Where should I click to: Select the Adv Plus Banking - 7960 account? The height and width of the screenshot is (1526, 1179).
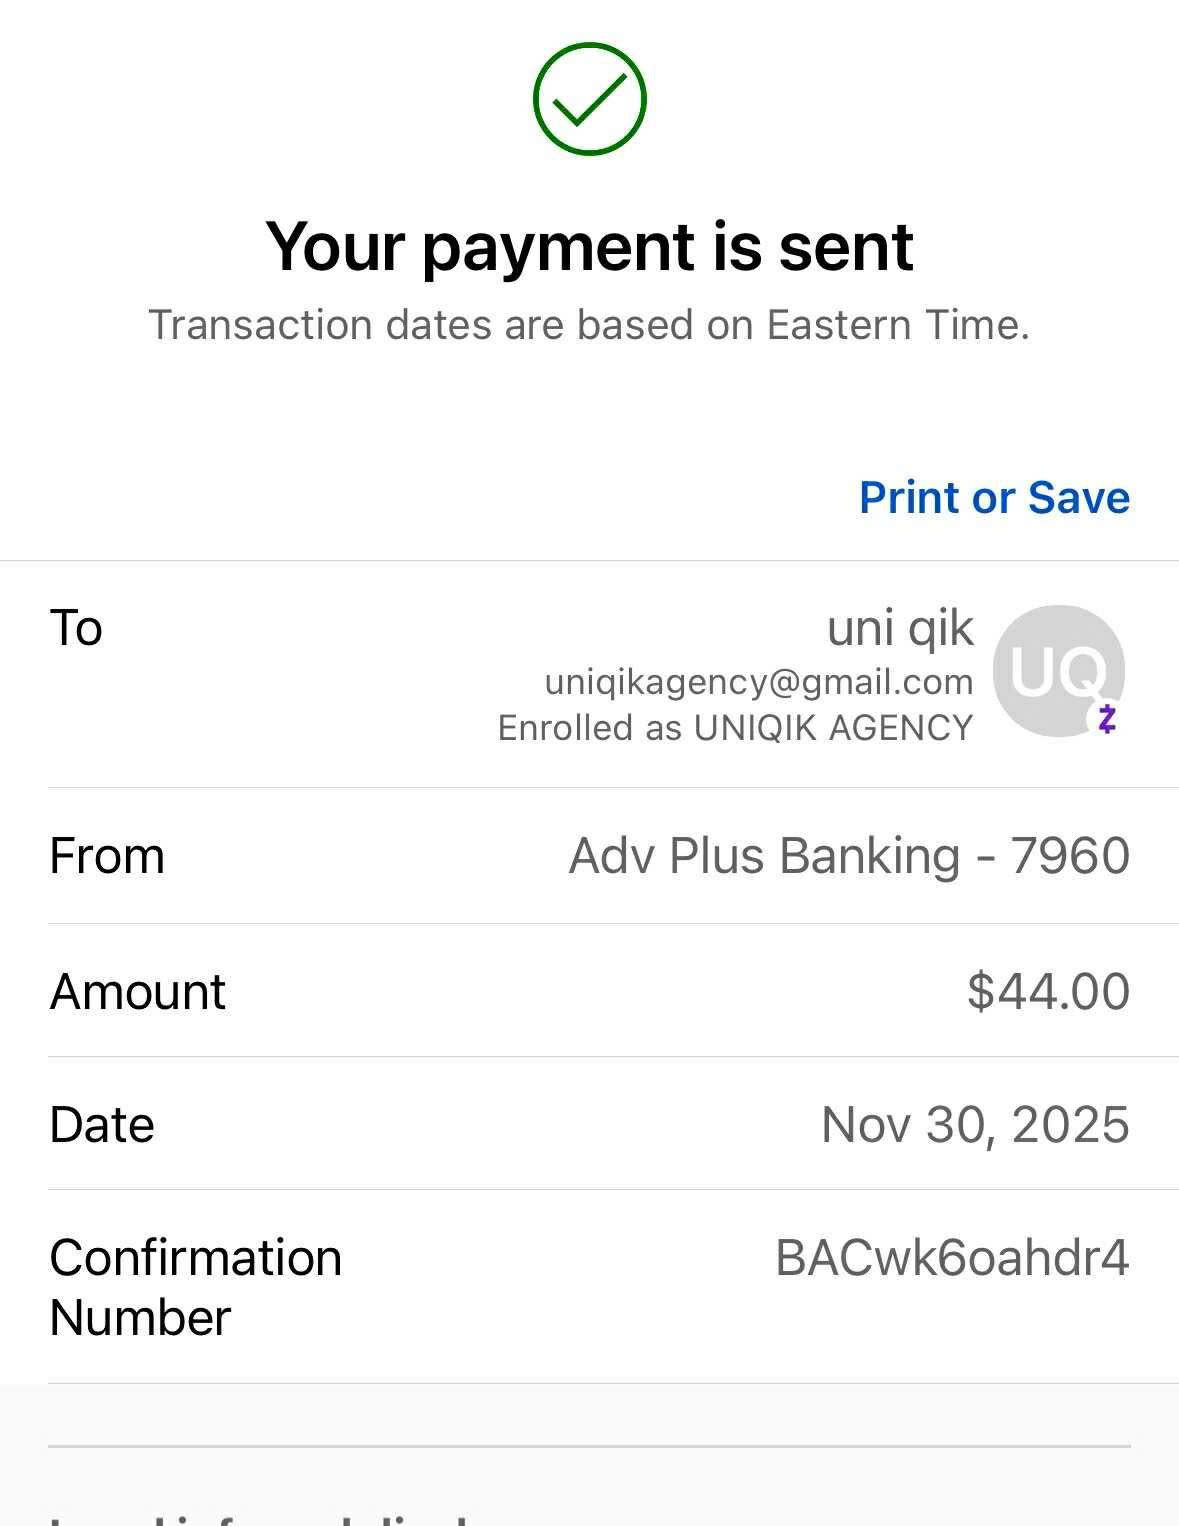point(849,856)
